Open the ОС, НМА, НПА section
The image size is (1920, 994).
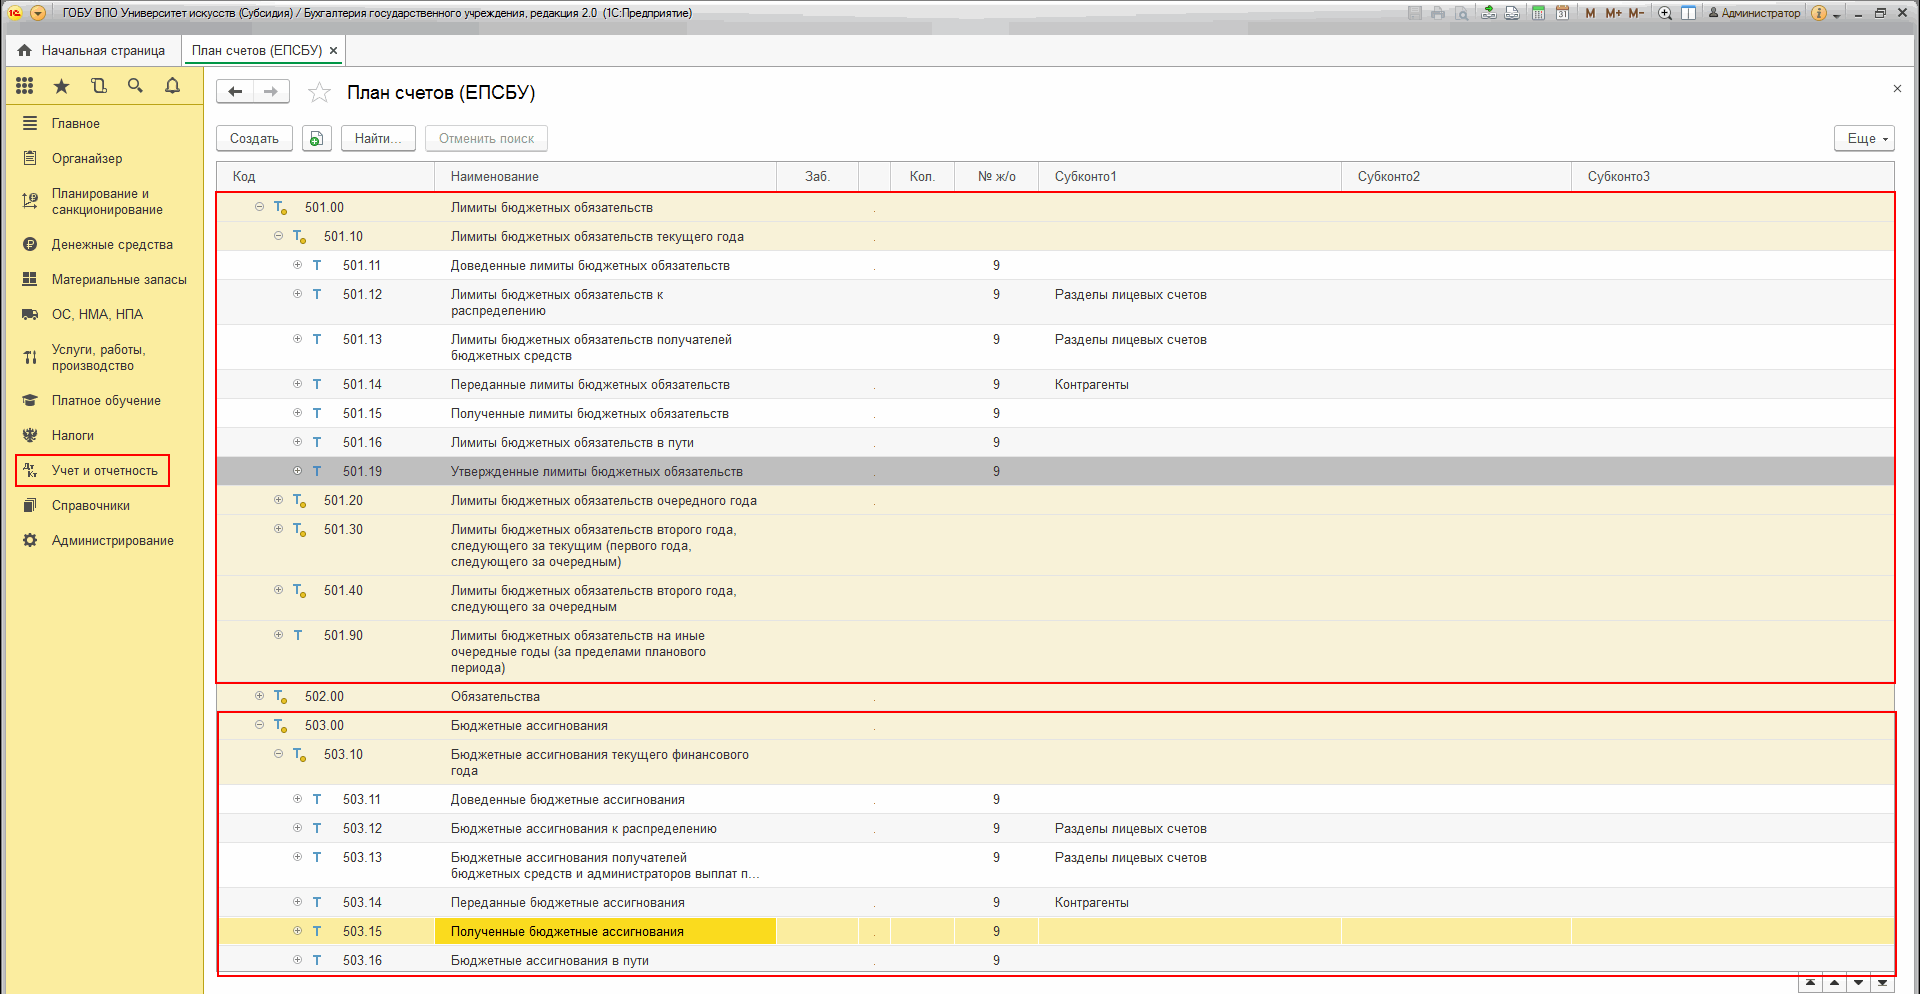pyautogui.click(x=97, y=314)
